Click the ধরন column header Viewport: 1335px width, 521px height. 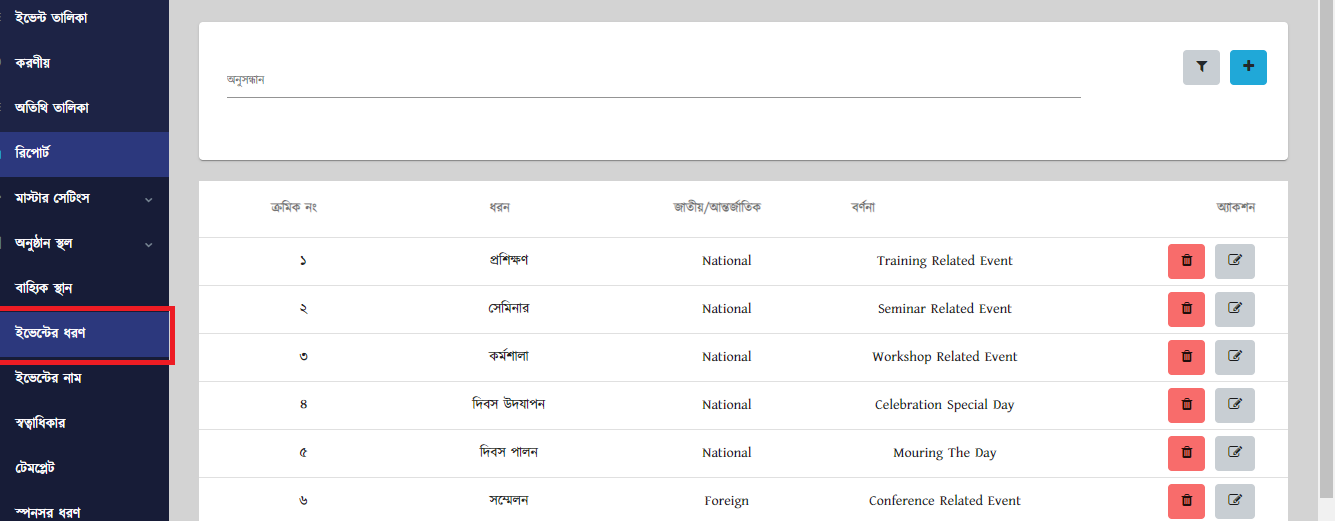(500, 208)
